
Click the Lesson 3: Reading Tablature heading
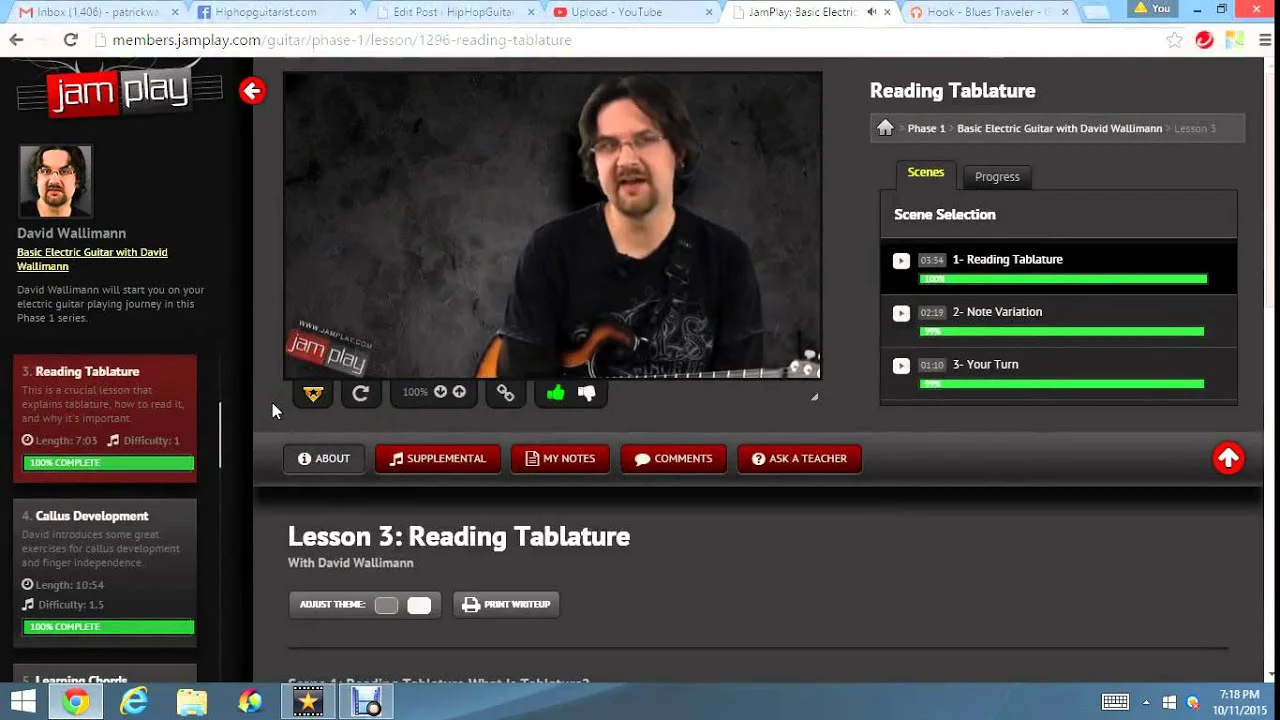[x=459, y=537]
